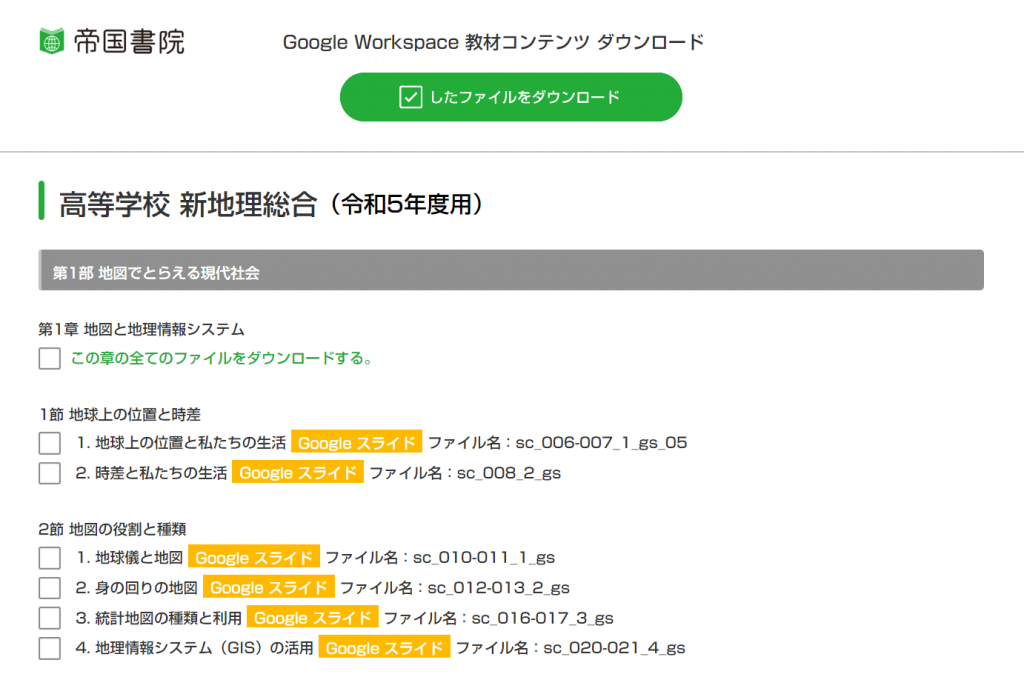Click Google Workspace 教材コンテンツ ダウンロード title
The height and width of the screenshot is (694, 1024).
493,42
